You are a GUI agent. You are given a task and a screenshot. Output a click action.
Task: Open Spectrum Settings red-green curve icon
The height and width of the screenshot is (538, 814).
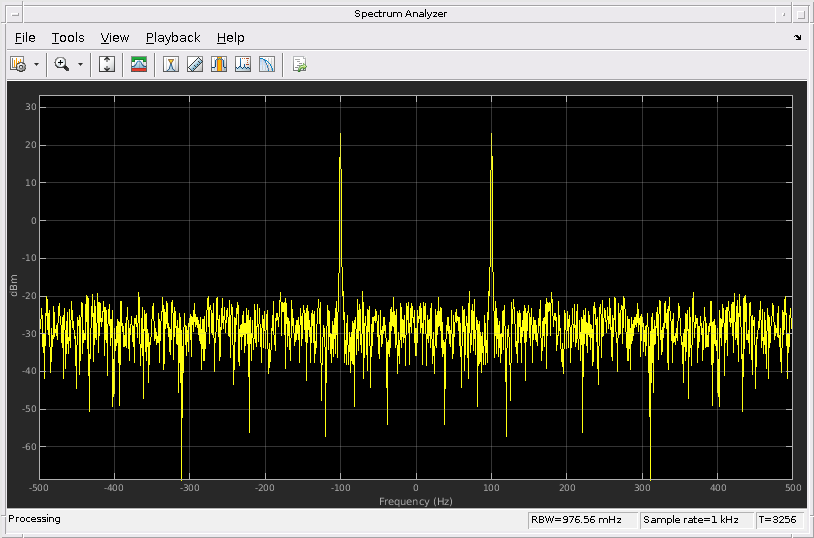point(140,64)
